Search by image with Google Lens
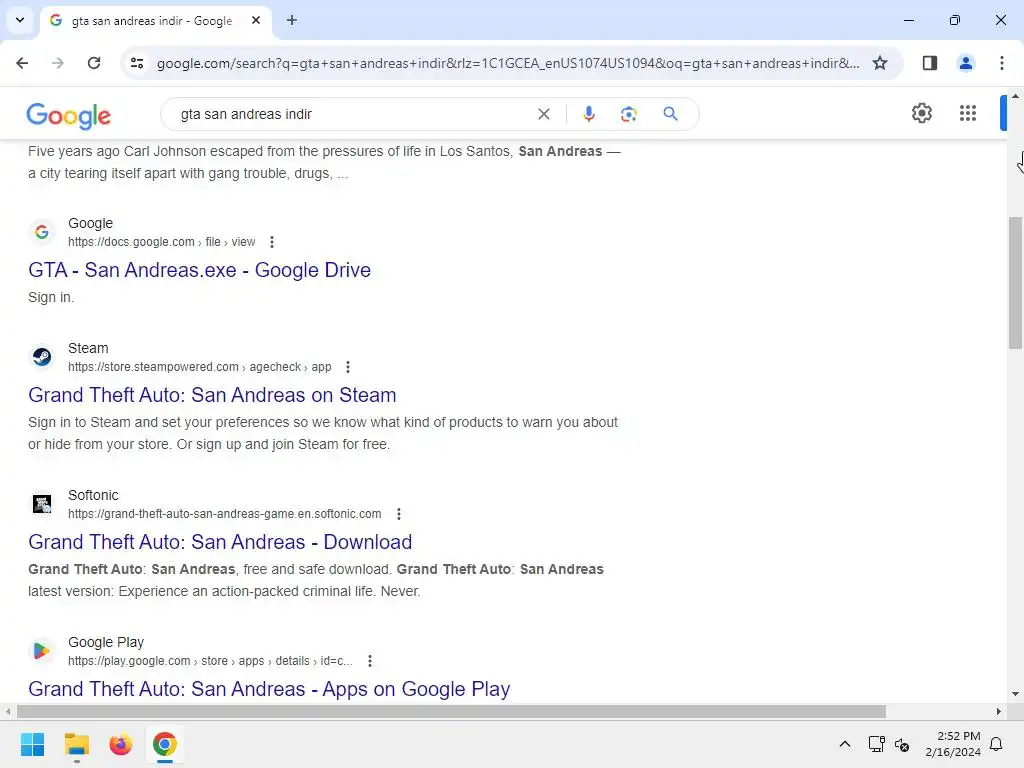The image size is (1024, 768). (x=628, y=114)
